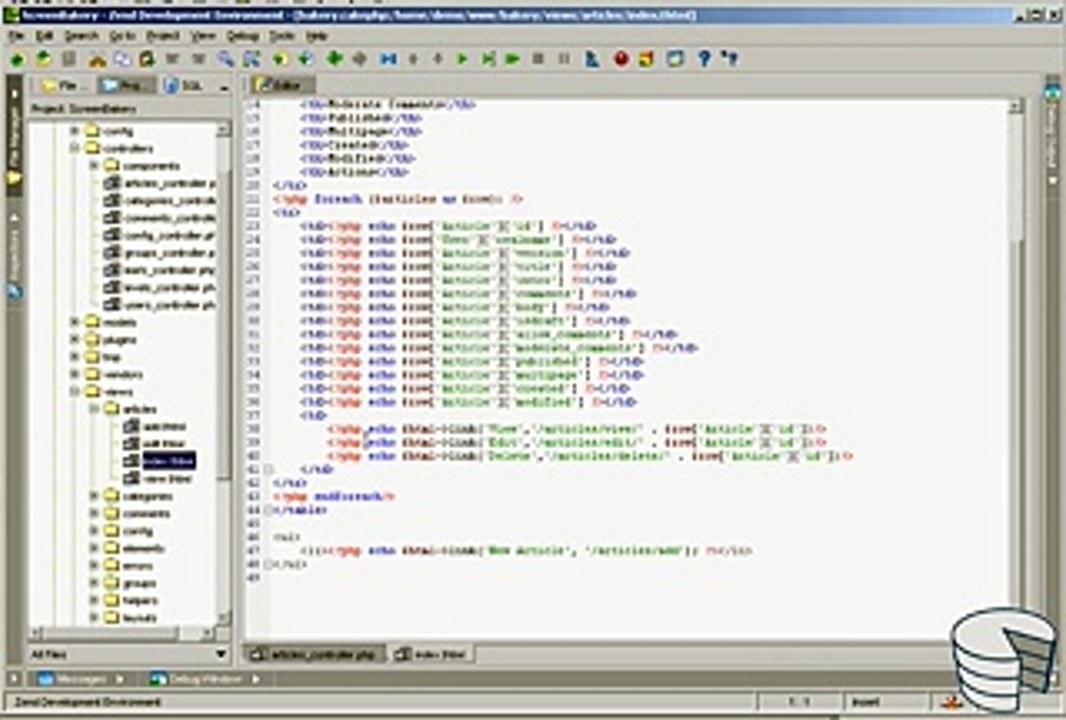This screenshot has height=720, width=1066.
Task: Switch to the SQL tab in the left panel
Action: [x=183, y=86]
